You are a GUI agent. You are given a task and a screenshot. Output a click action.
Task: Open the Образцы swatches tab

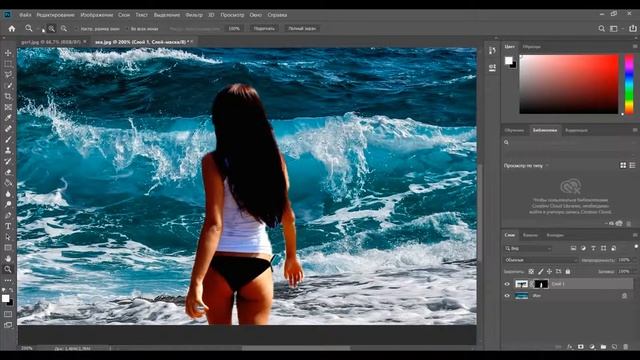coord(531,47)
